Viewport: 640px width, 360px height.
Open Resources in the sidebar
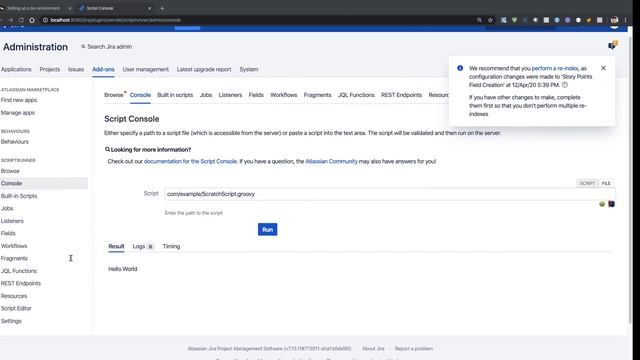(14, 296)
